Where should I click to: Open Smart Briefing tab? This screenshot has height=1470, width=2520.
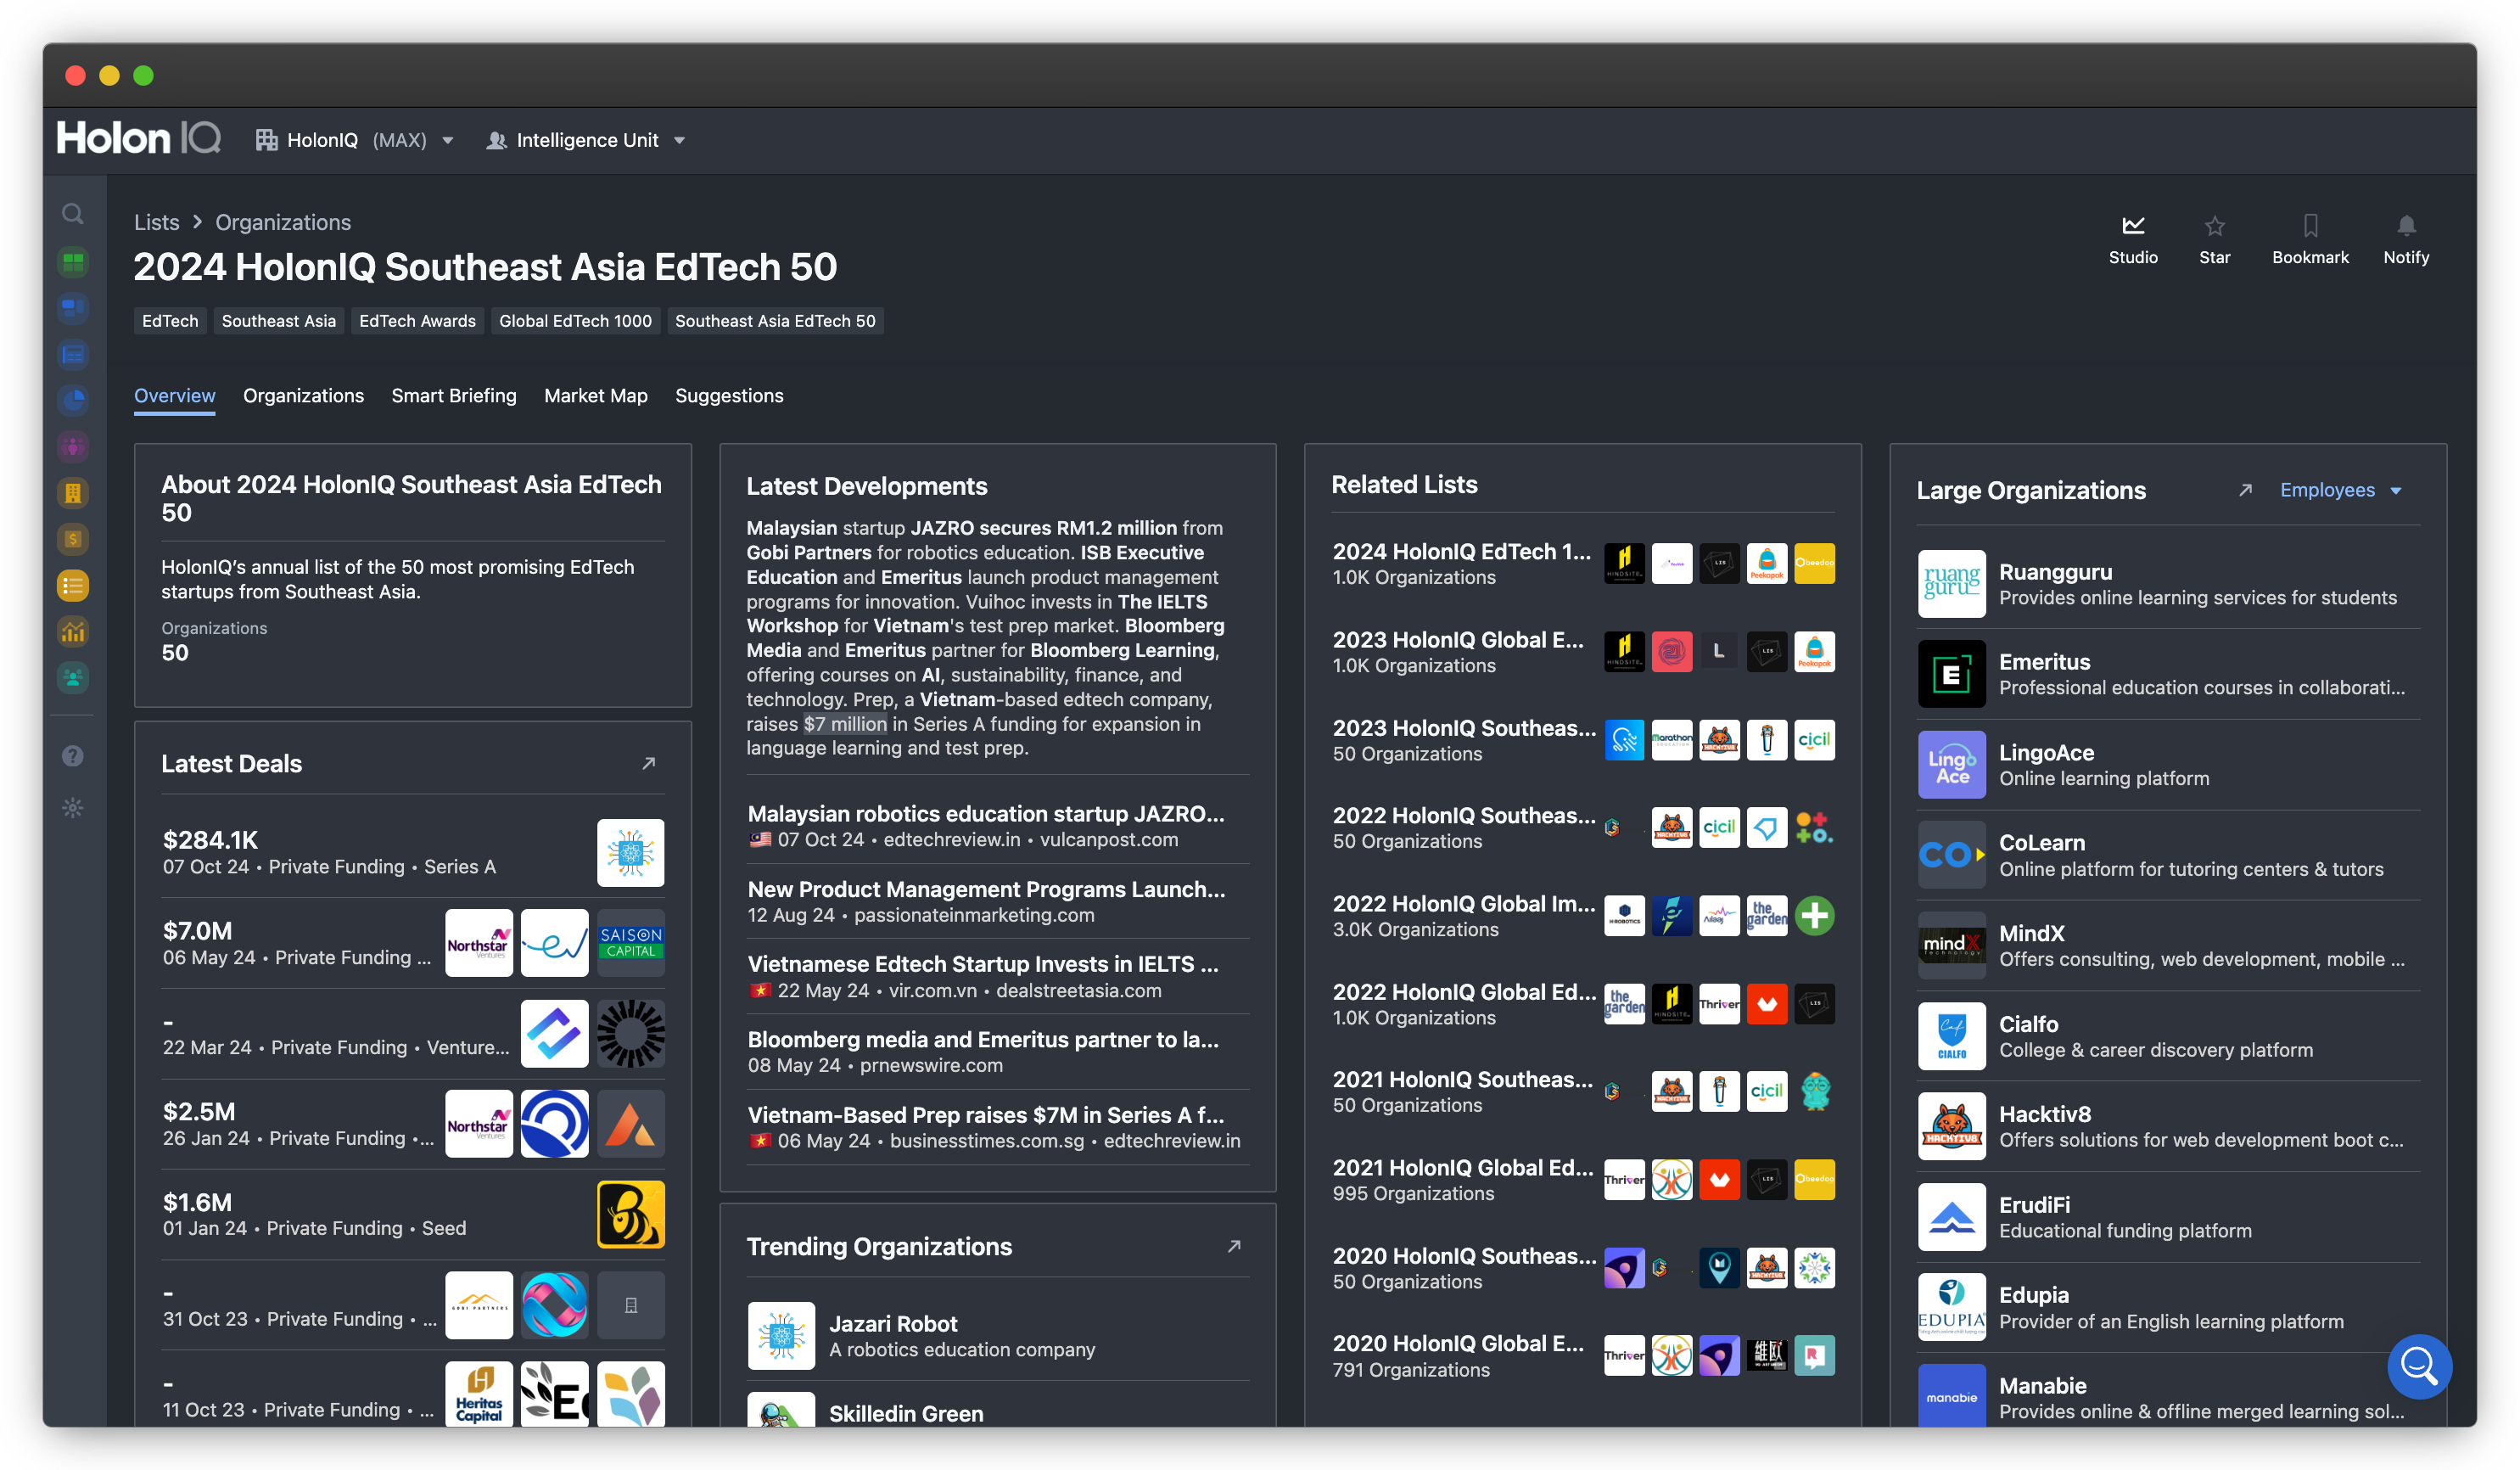(454, 396)
